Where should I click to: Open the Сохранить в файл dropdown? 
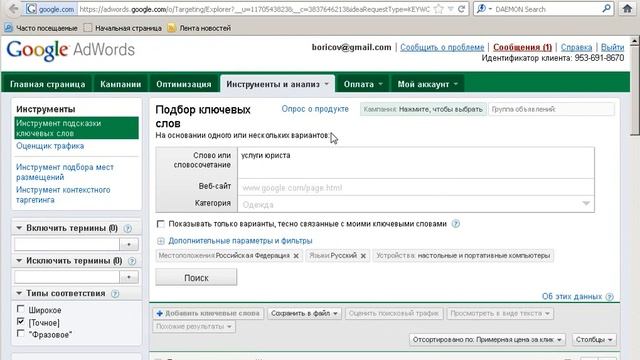pyautogui.click(x=304, y=313)
